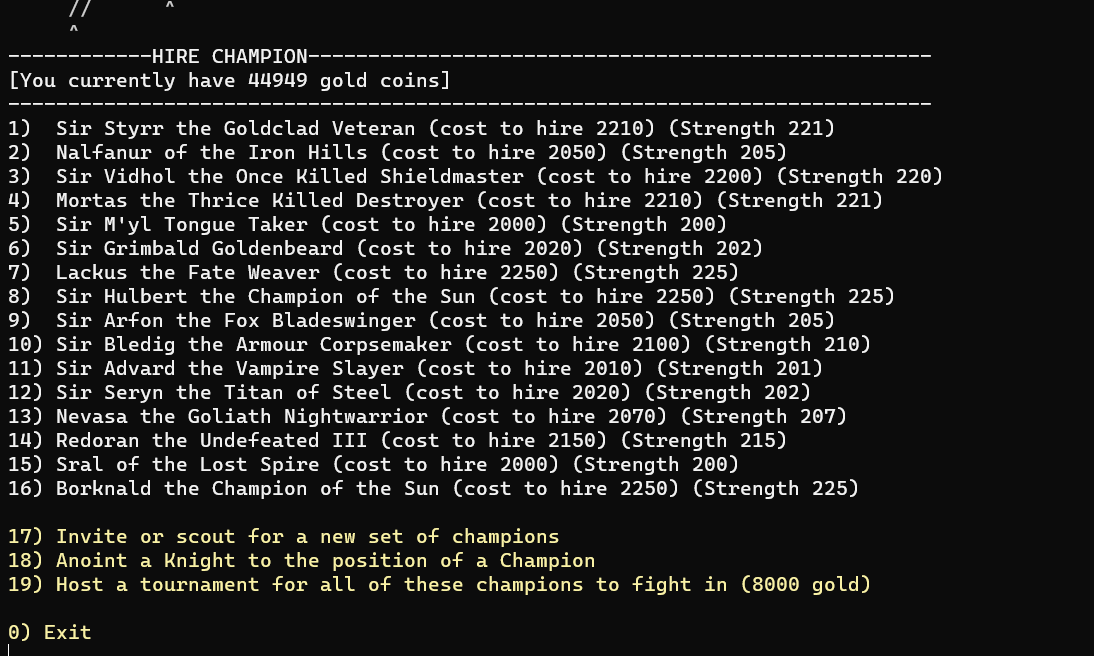Select Nevasa the Goliath Nightwarrior
Viewport: 1094px width, 656px height.
[x=427, y=417]
